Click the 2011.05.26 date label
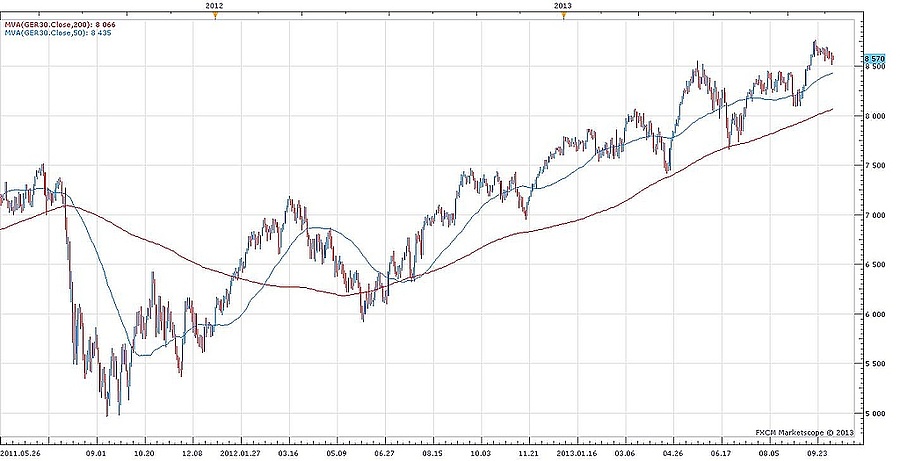900x461 pixels. click(x=20, y=451)
